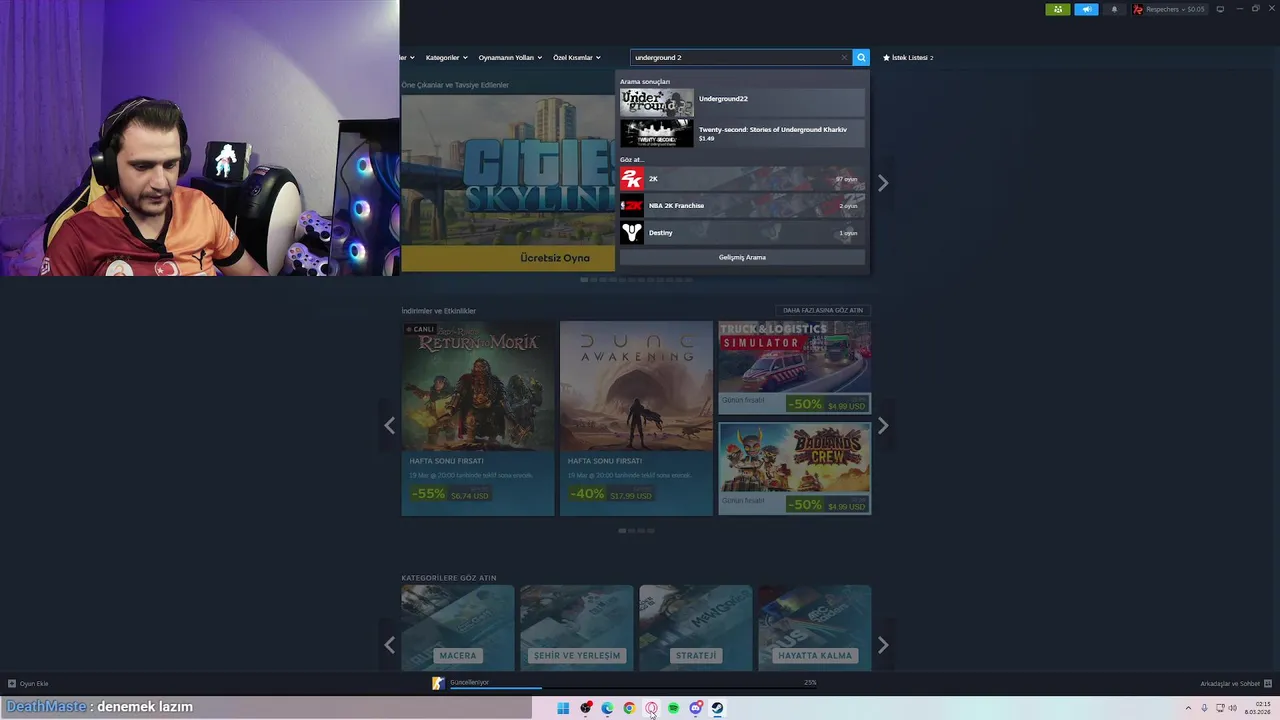The width and height of the screenshot is (1280, 720).
Task: Open Spotify from the taskbar
Action: pos(673,708)
